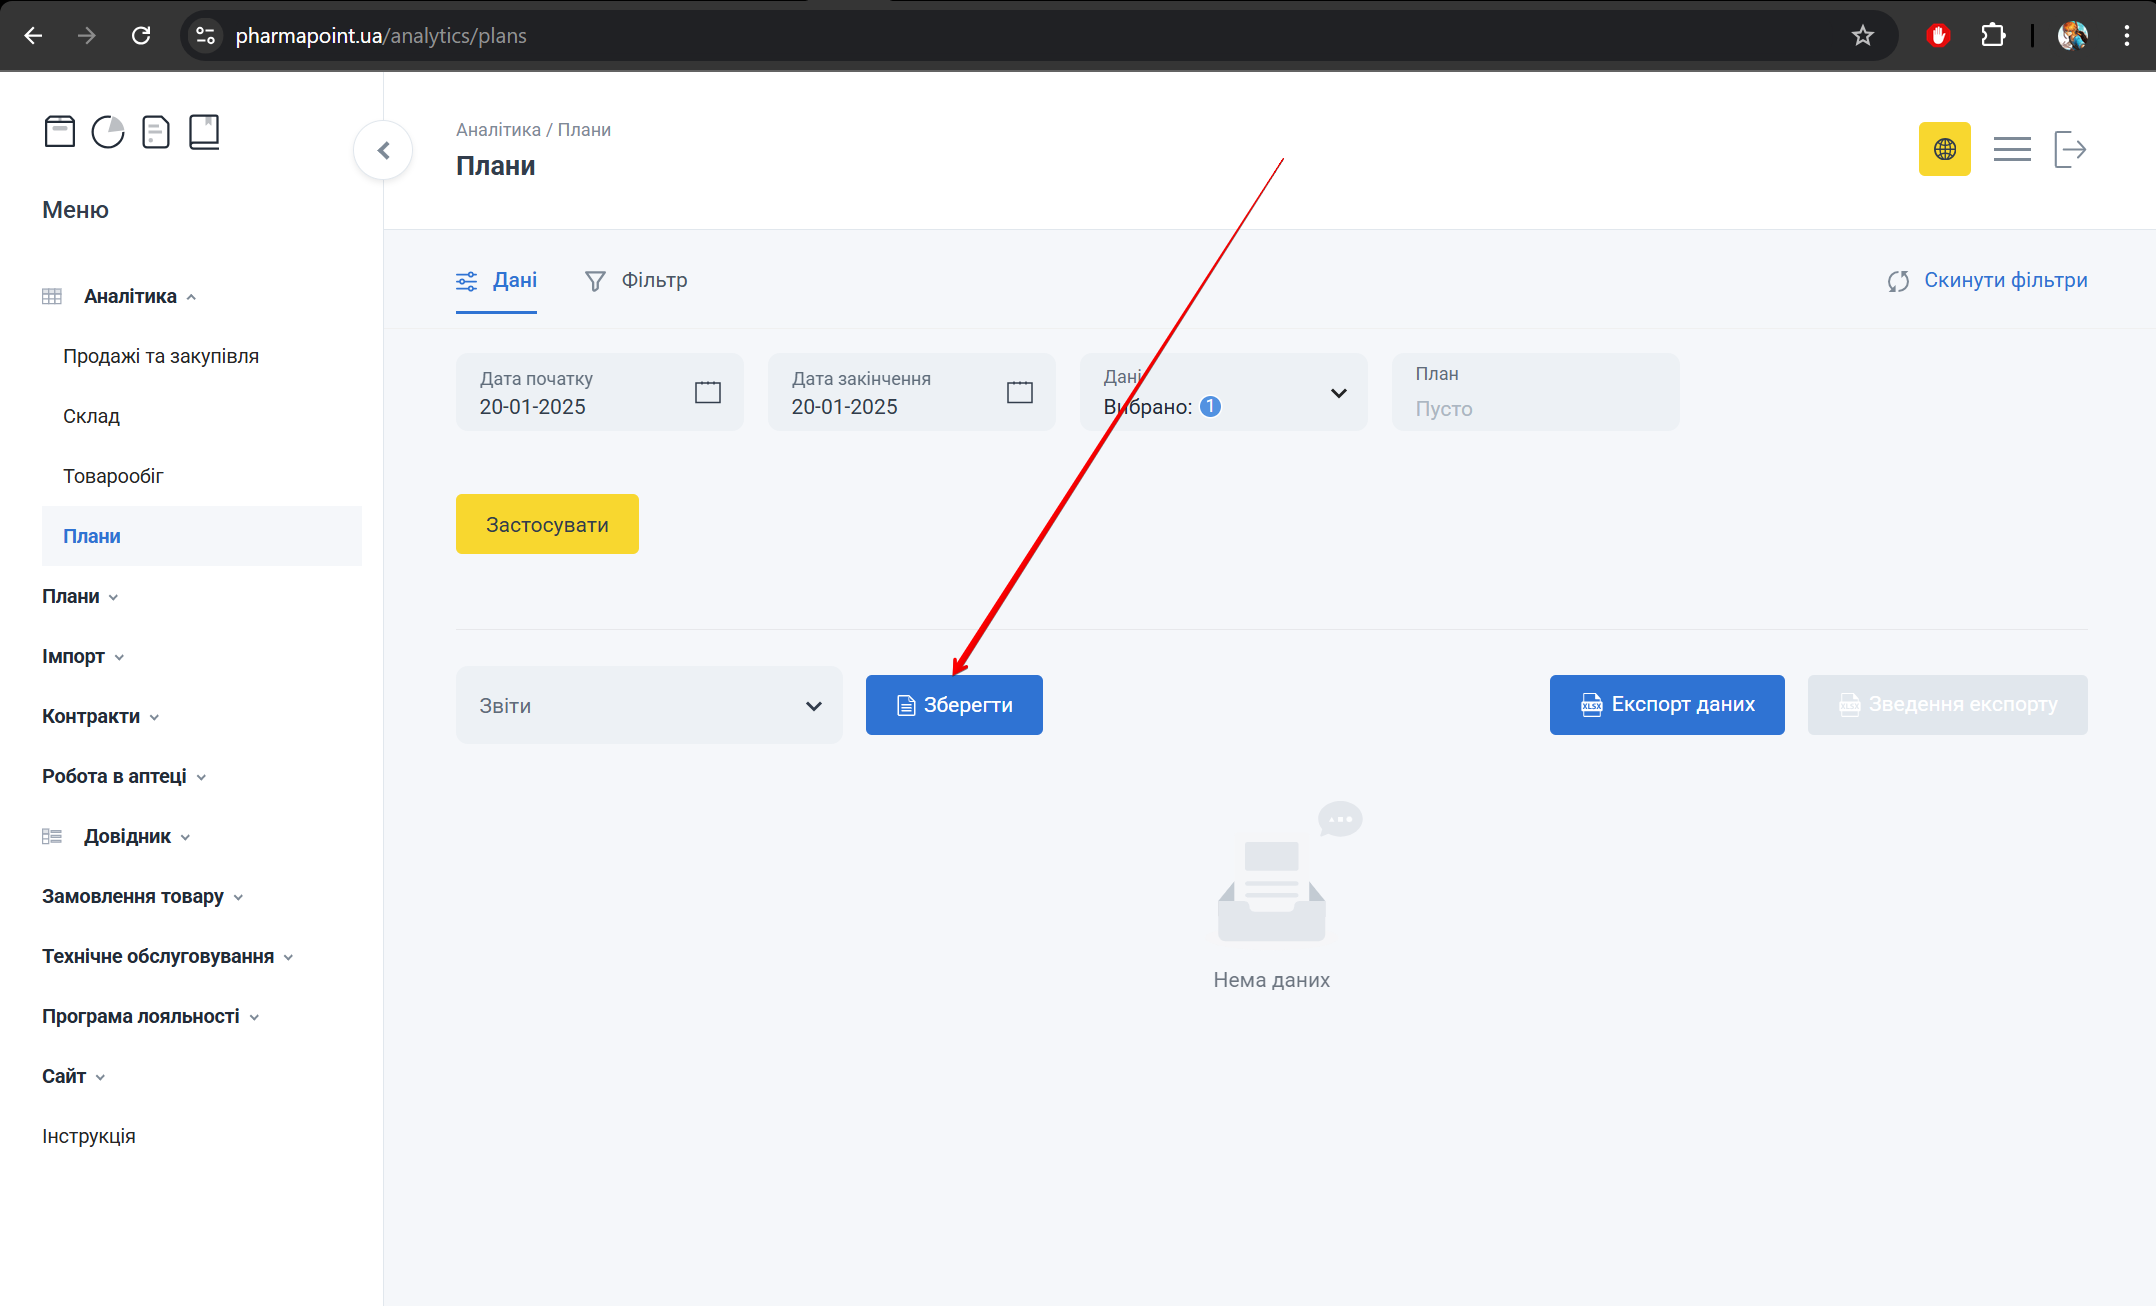Collapse sidebar with the left chevron button

[x=383, y=150]
